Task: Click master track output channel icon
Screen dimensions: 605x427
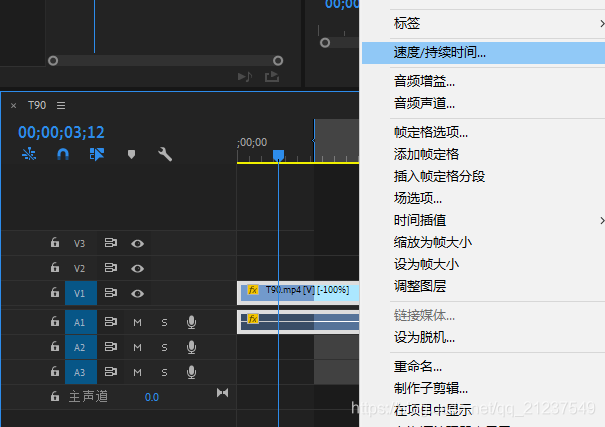Action: point(223,393)
